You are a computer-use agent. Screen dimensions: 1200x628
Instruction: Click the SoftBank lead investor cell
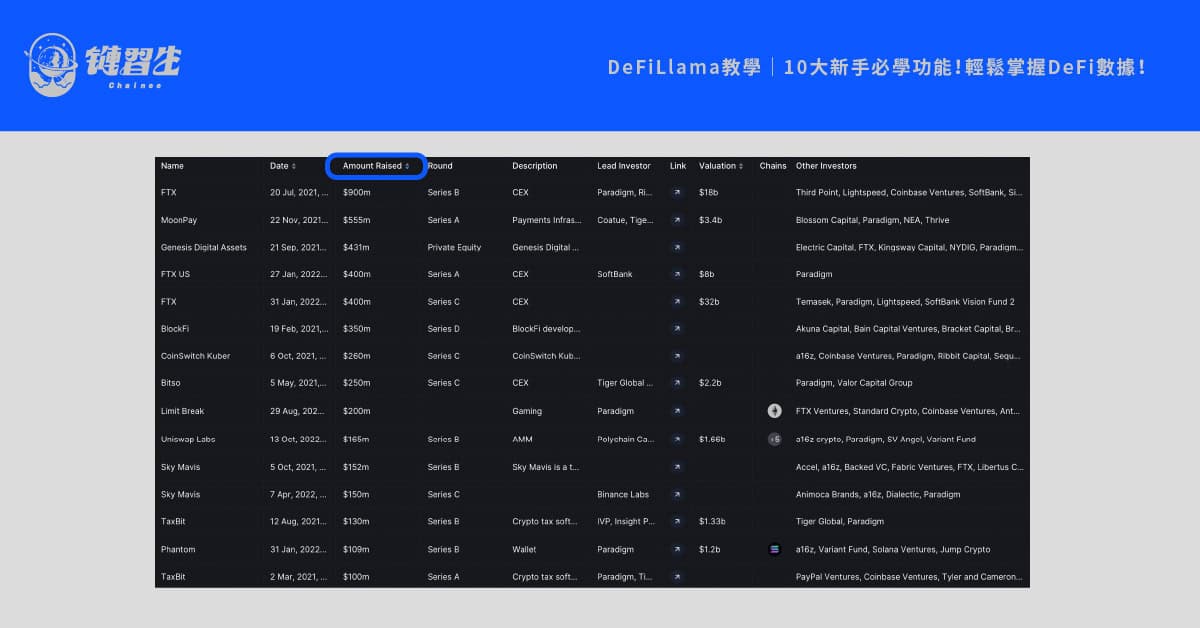coord(615,274)
